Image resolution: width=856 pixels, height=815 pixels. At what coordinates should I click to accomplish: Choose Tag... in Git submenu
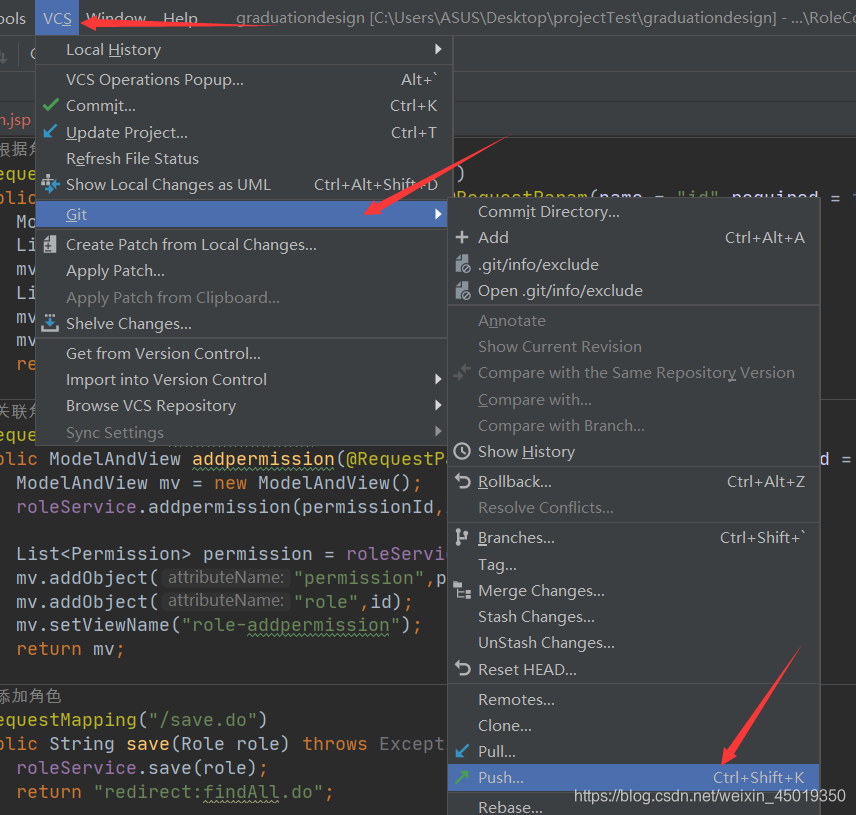pos(634,564)
